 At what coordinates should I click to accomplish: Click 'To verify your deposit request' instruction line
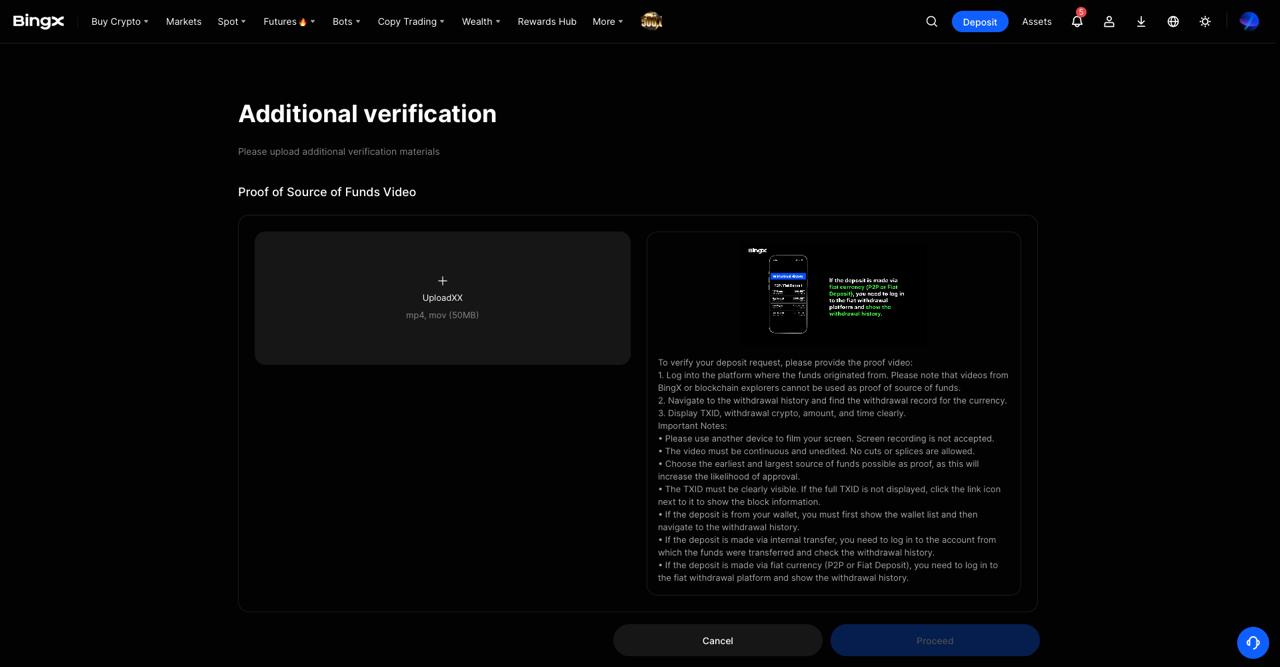point(785,363)
